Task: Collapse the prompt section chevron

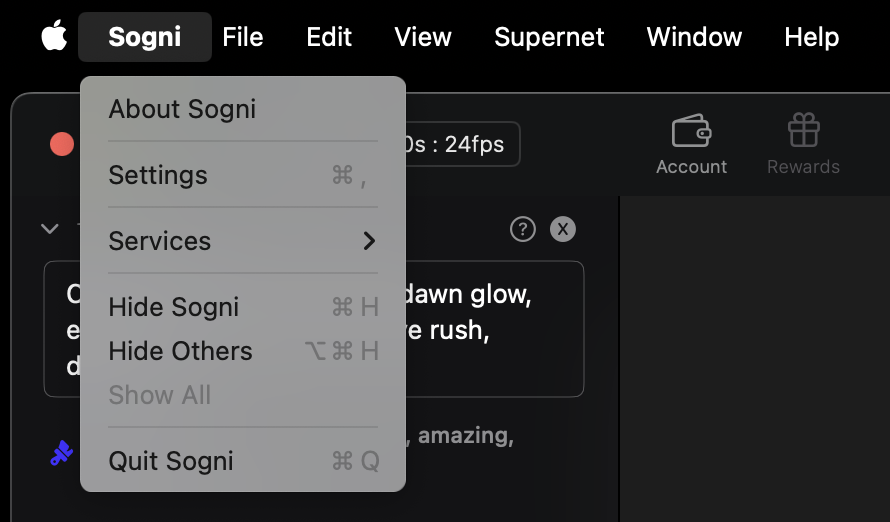Action: coord(50,229)
